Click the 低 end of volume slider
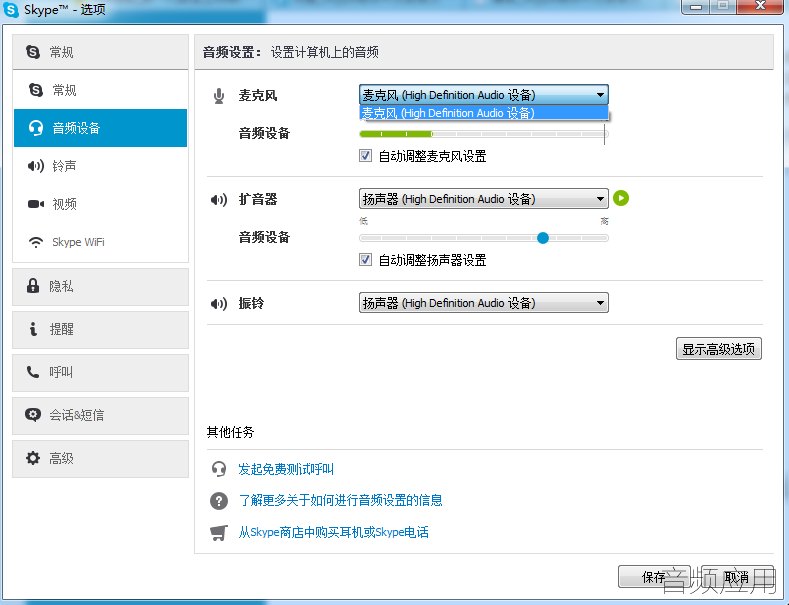The height and width of the screenshot is (605, 789). tap(363, 221)
